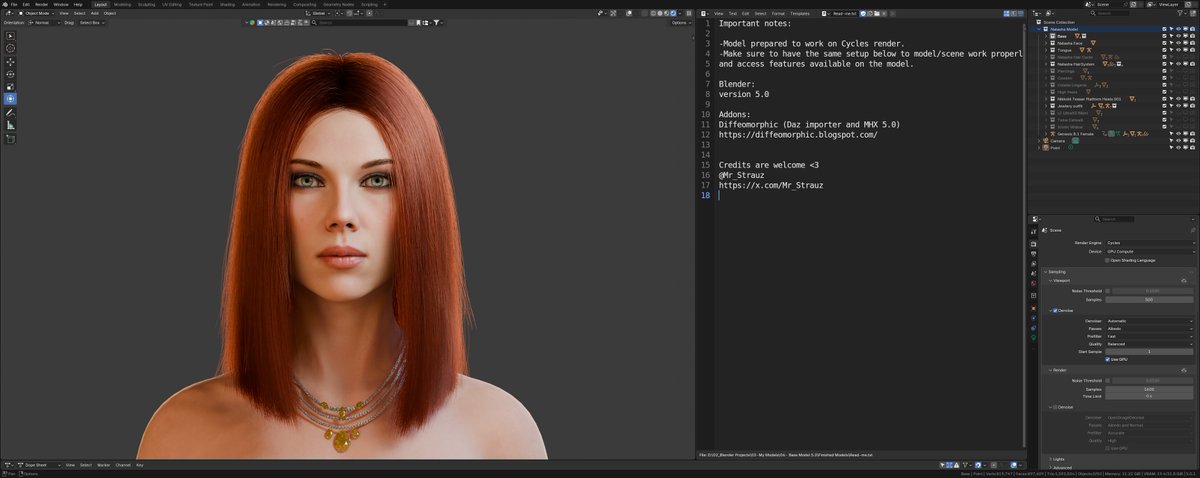
Task: Open the Format menu in the text editor
Action: [778, 13]
